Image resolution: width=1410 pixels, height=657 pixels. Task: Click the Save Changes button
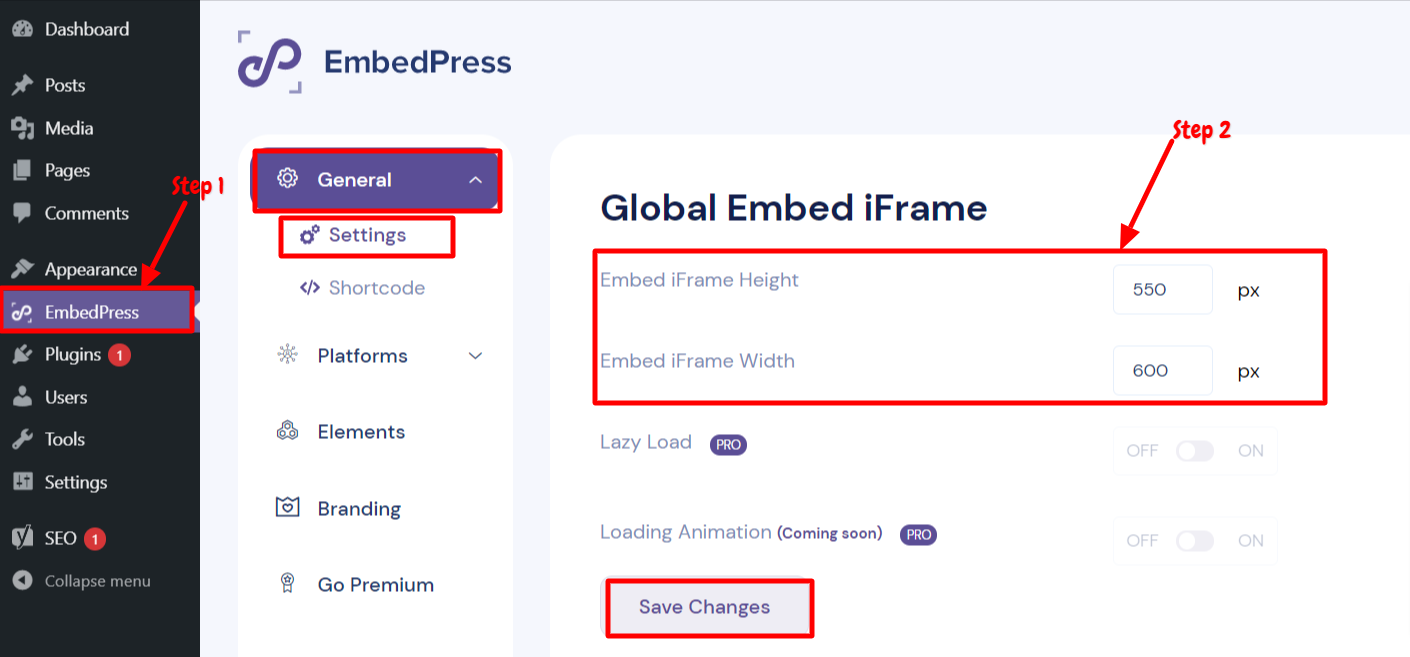[704, 607]
